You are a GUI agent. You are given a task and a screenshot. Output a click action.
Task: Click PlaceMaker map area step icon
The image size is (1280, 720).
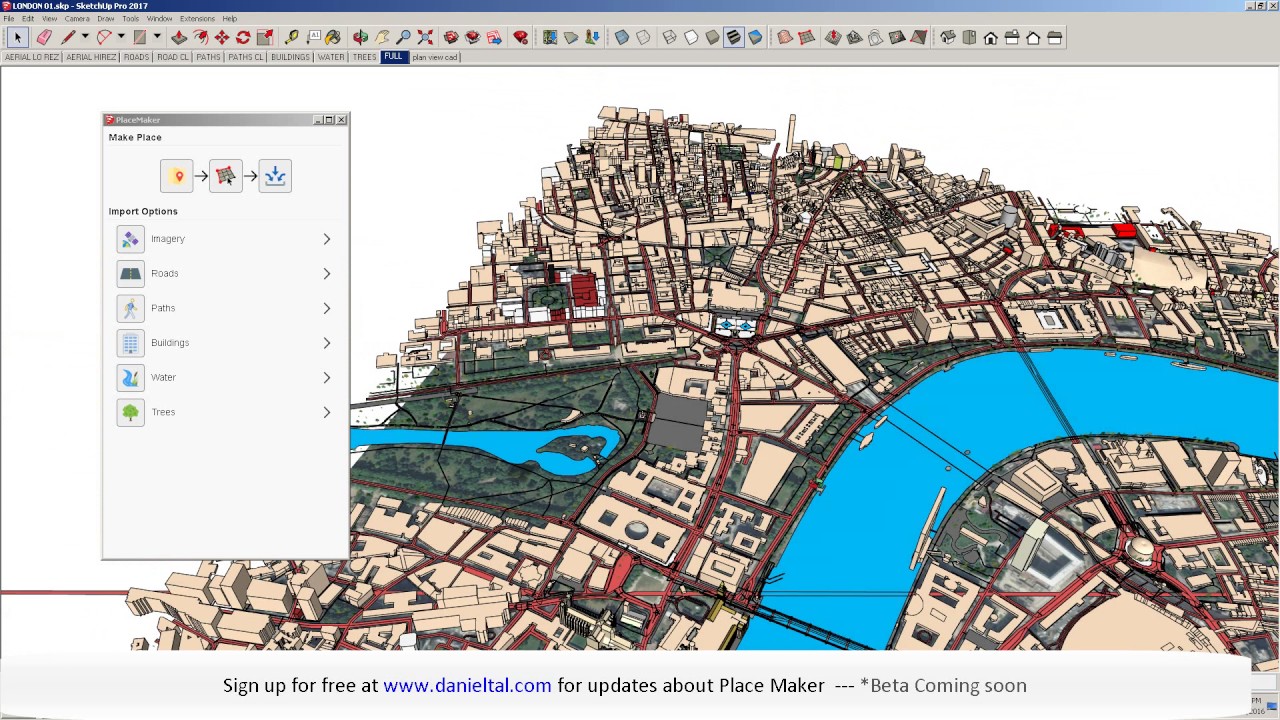(x=226, y=176)
